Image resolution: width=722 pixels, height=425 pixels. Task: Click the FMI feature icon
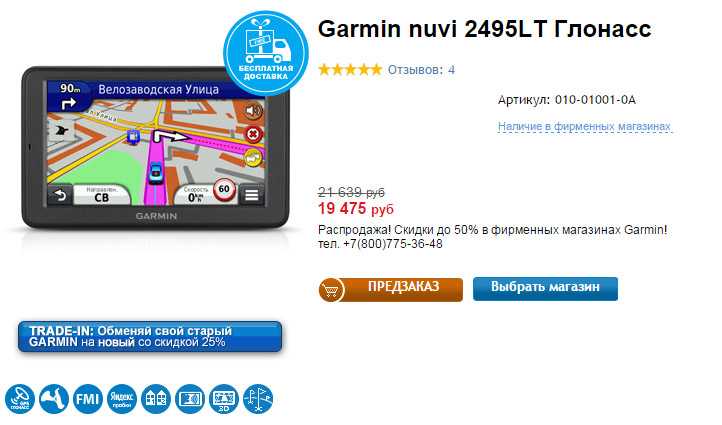[x=87, y=399]
